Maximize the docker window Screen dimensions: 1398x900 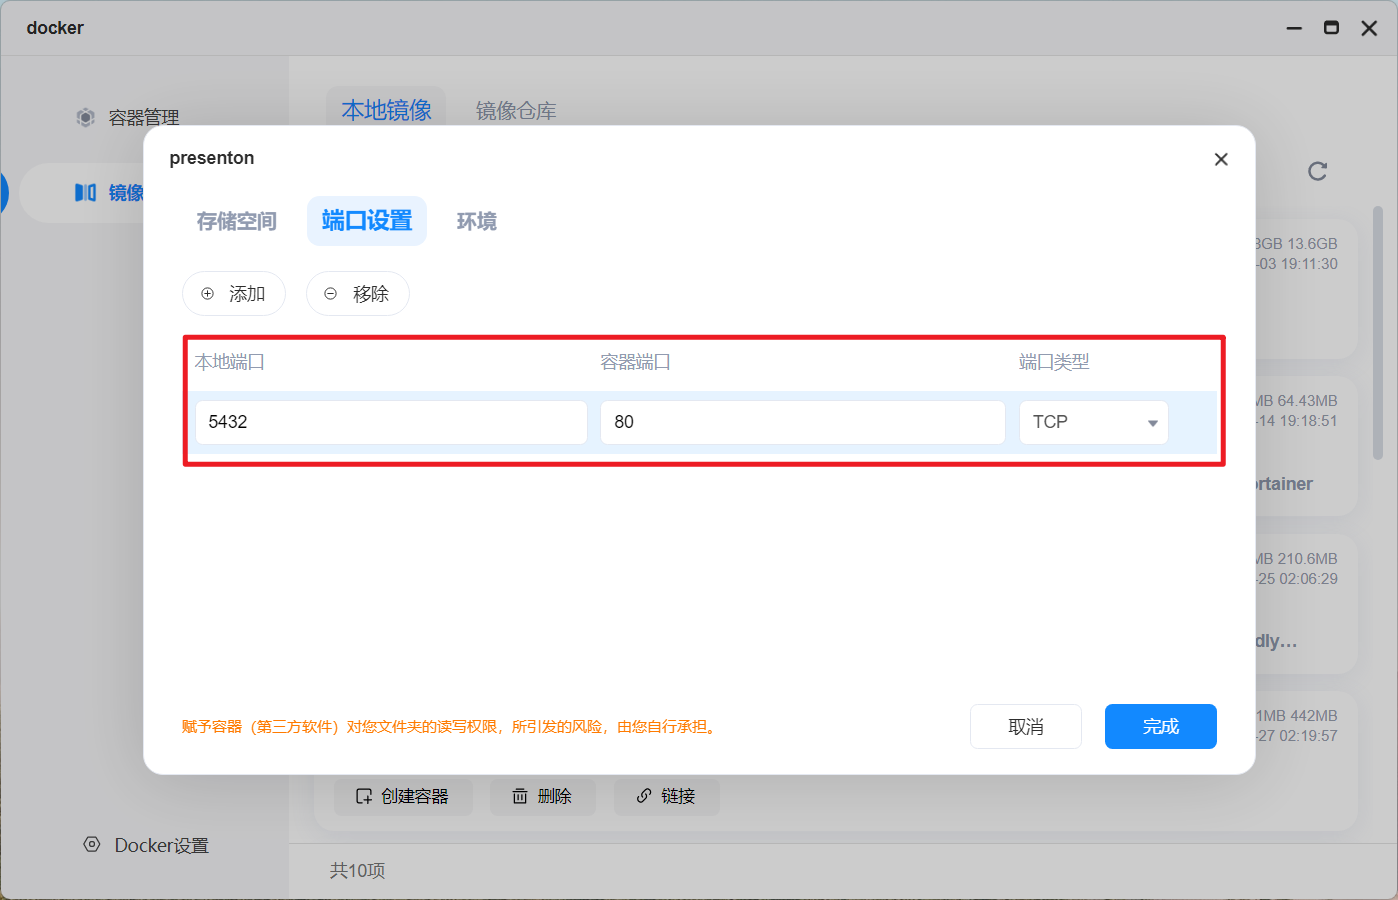[x=1331, y=28]
